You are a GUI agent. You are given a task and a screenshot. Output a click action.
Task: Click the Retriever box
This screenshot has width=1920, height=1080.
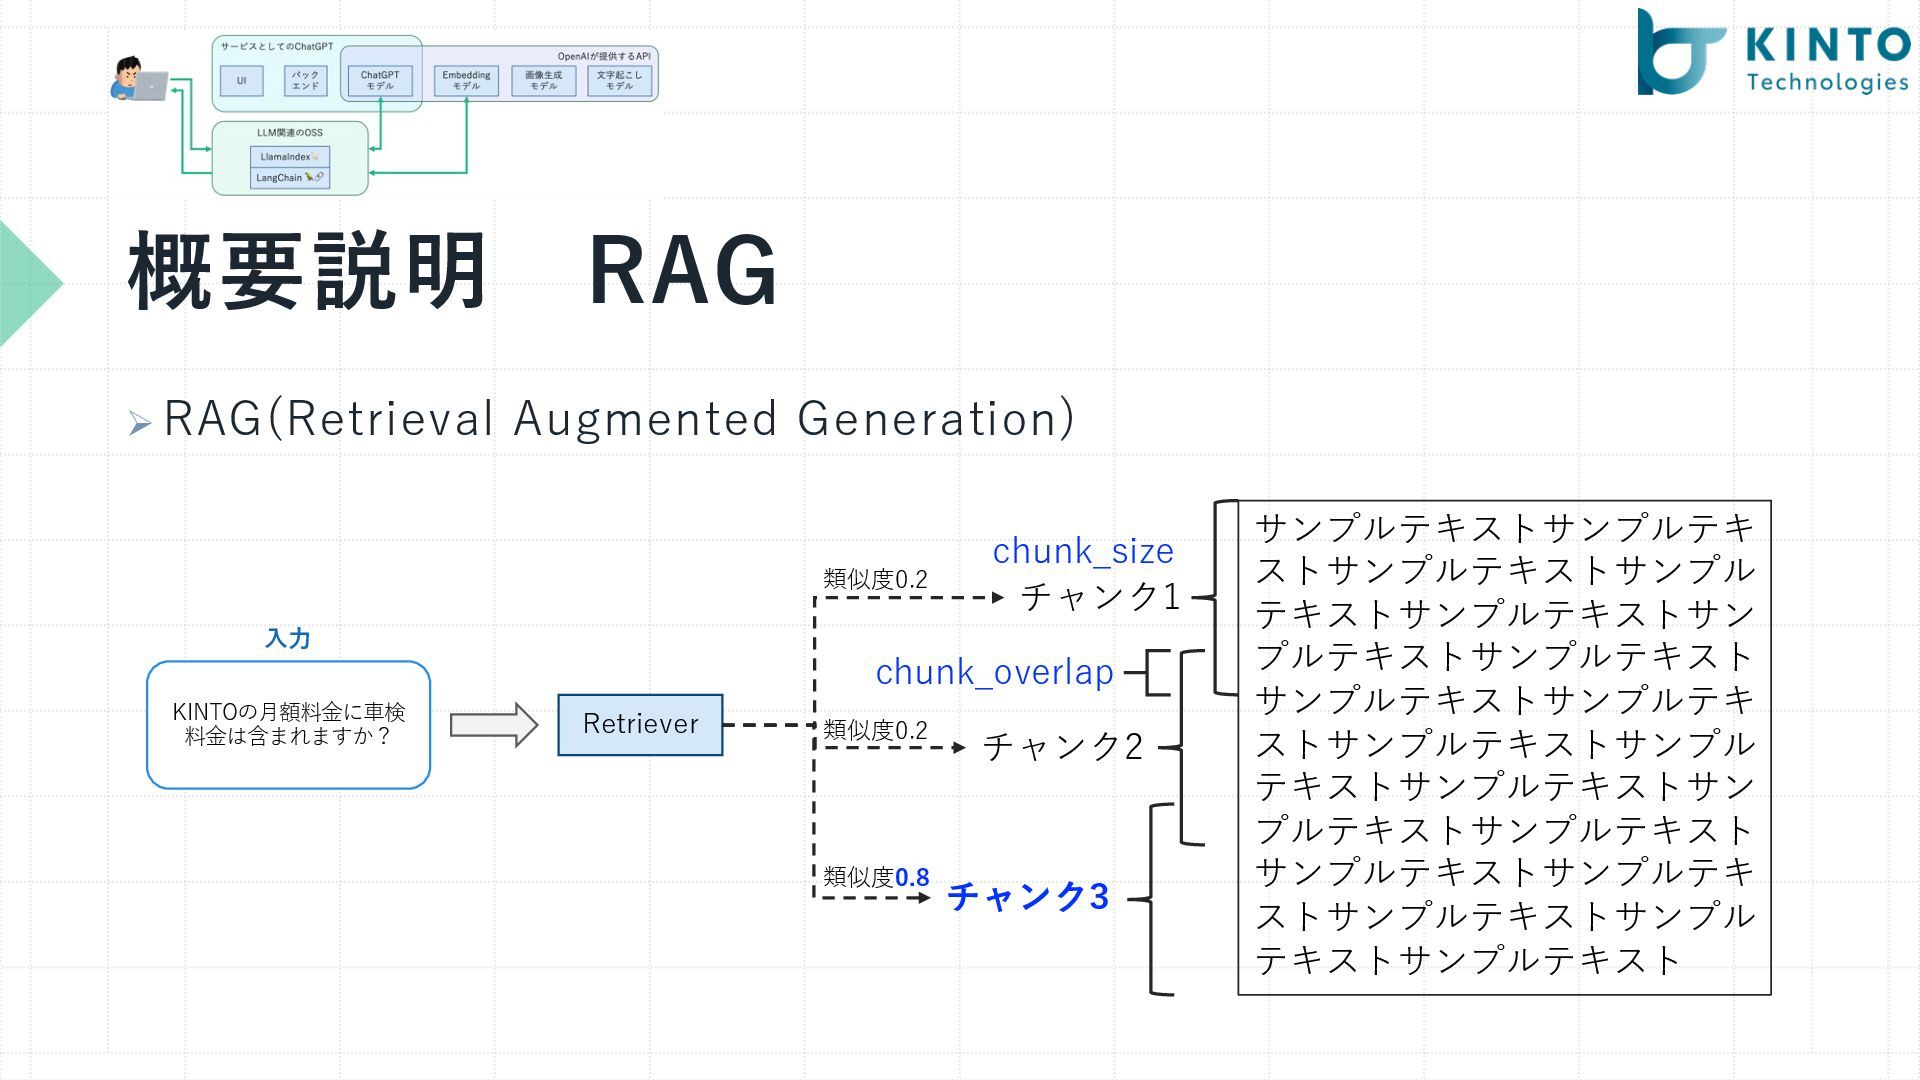(x=640, y=725)
